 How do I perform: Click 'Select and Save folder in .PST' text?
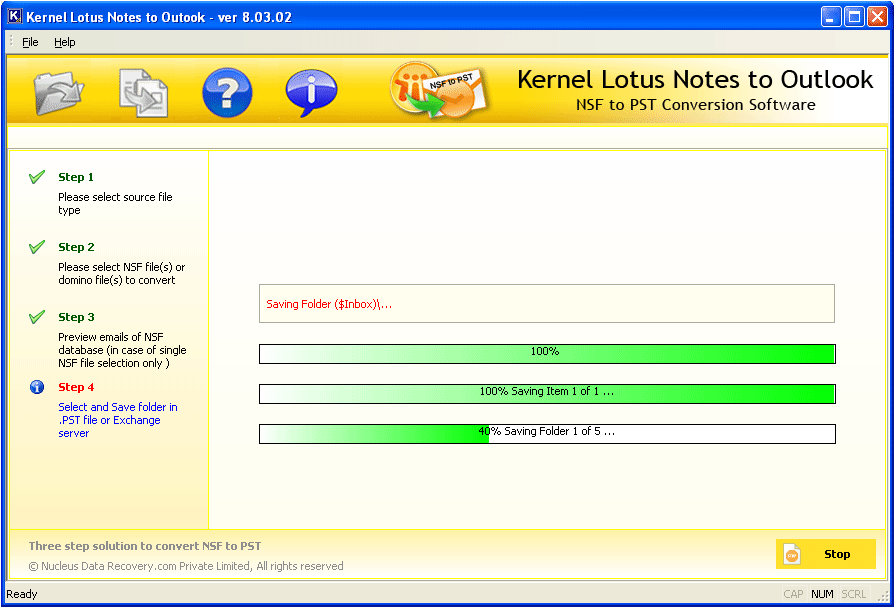pos(118,420)
